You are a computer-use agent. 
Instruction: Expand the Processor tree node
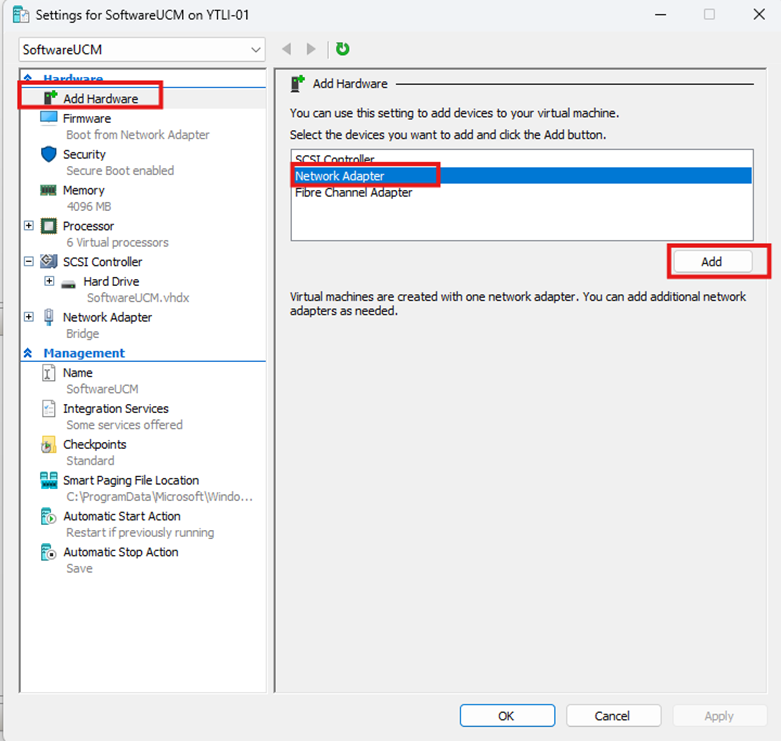(x=29, y=226)
